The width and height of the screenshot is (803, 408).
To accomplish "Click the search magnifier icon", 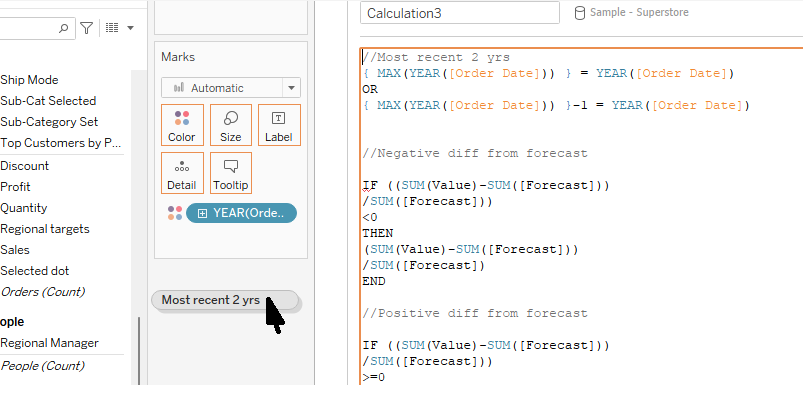I will tap(64, 29).
